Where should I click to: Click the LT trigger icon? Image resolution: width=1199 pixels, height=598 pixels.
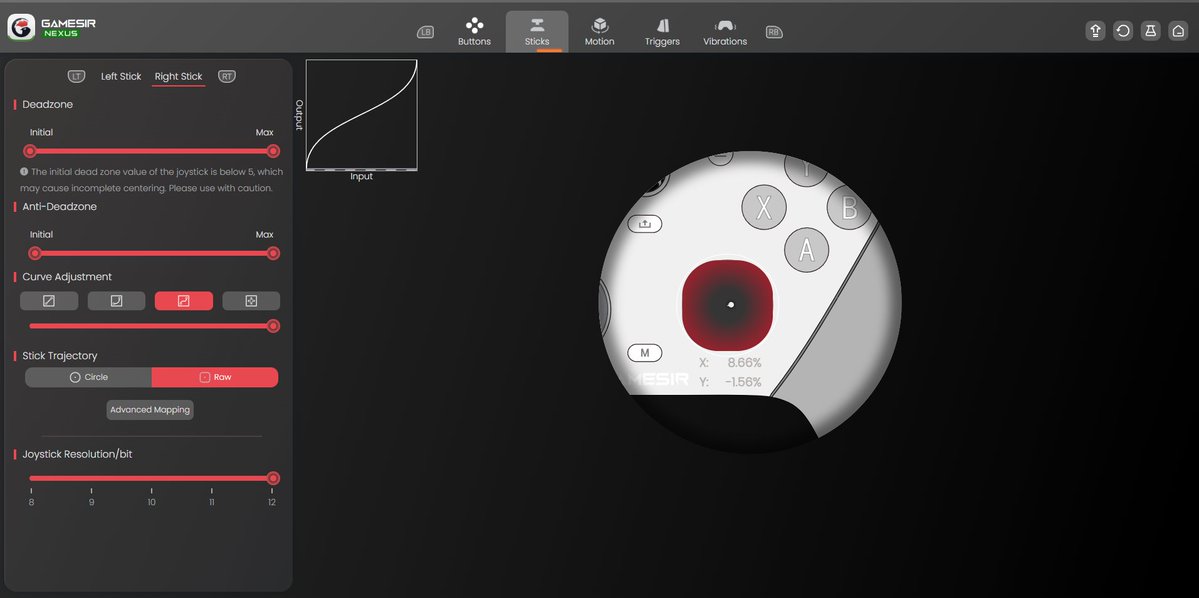[x=76, y=76]
